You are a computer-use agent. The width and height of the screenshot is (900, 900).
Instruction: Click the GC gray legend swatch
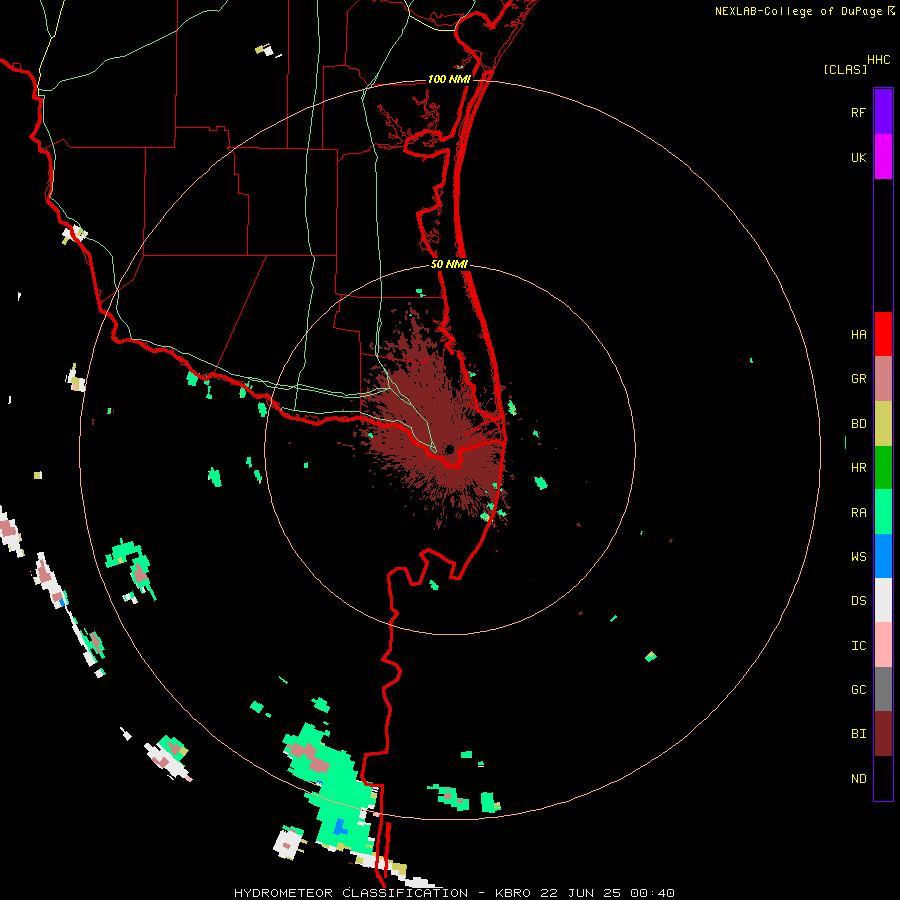coord(883,689)
